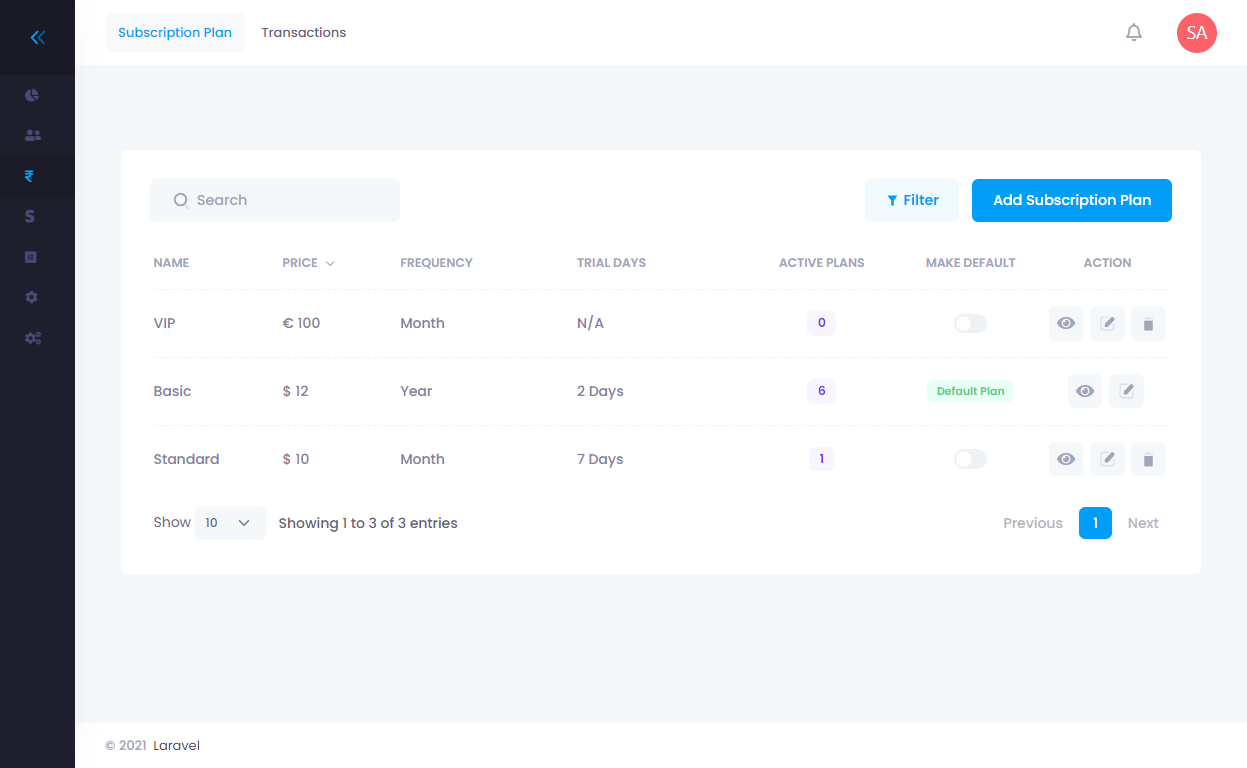Focus the Search input field
This screenshot has height=768, width=1247.
285,200
